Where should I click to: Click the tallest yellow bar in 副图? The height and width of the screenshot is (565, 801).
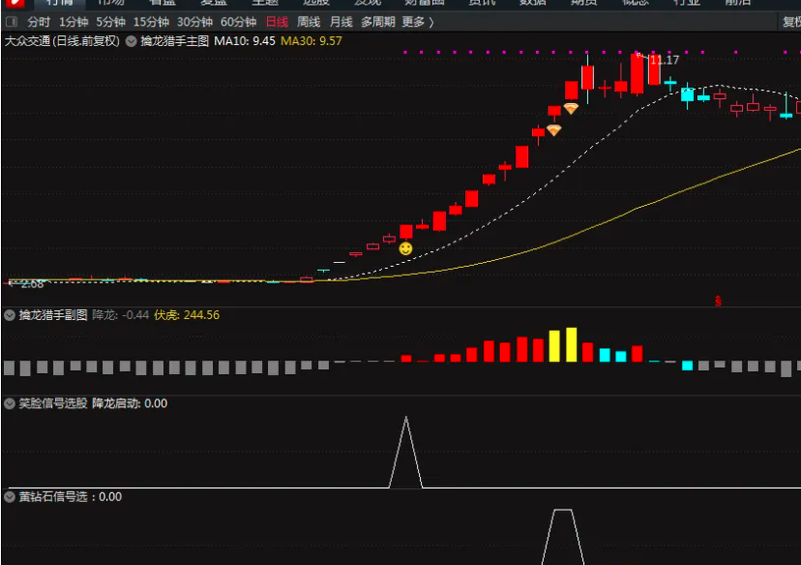[x=570, y=344]
